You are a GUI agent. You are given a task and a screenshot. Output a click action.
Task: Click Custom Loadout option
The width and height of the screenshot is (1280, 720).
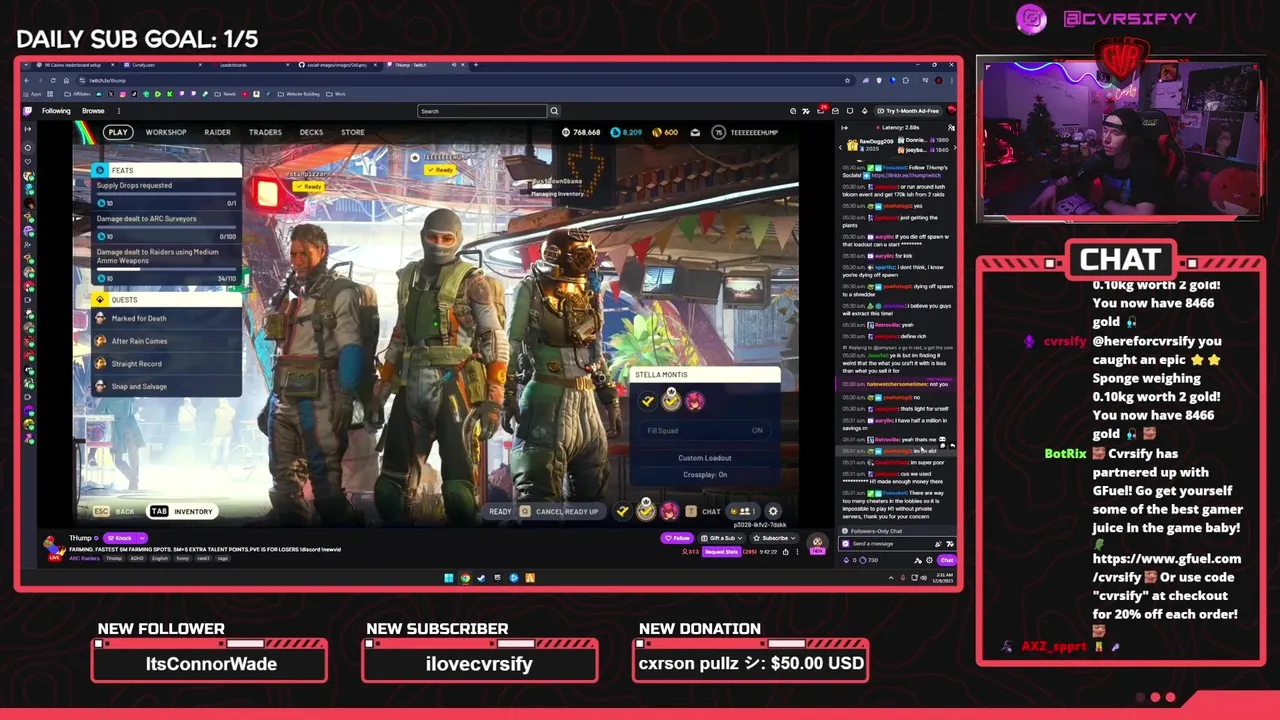click(705, 458)
